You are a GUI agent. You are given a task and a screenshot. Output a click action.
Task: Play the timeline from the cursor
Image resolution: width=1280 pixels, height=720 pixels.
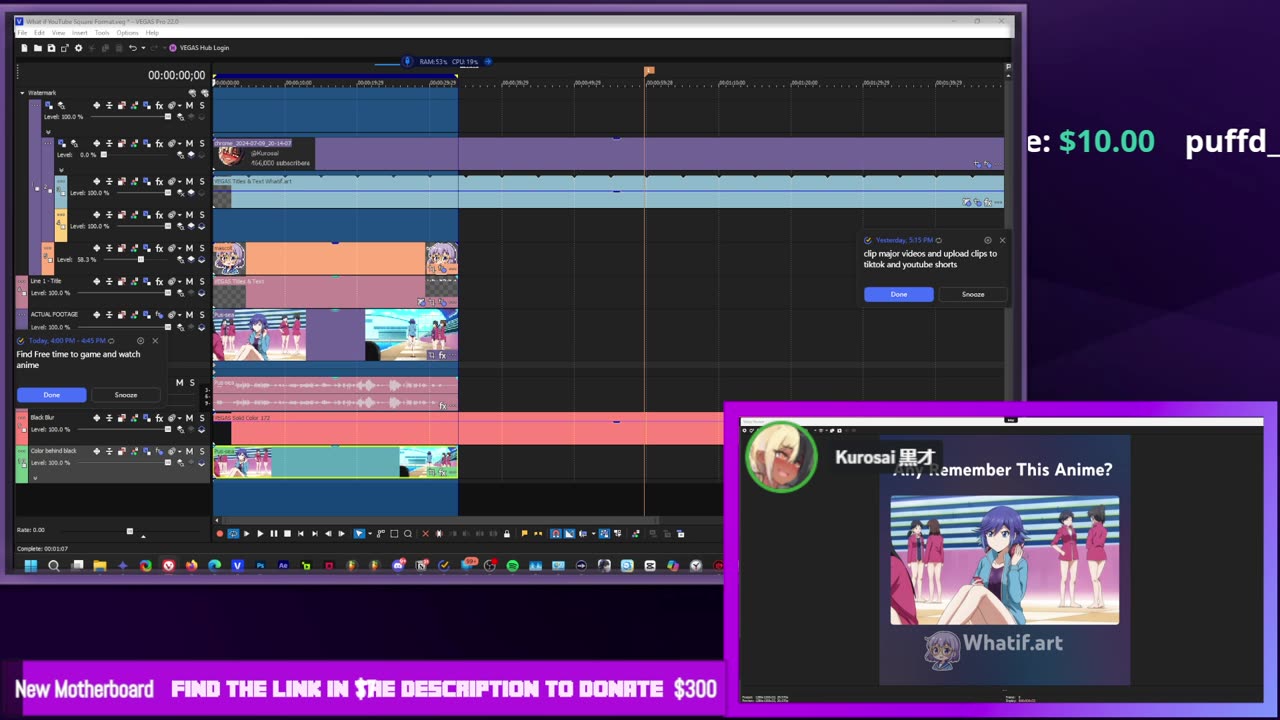point(260,533)
